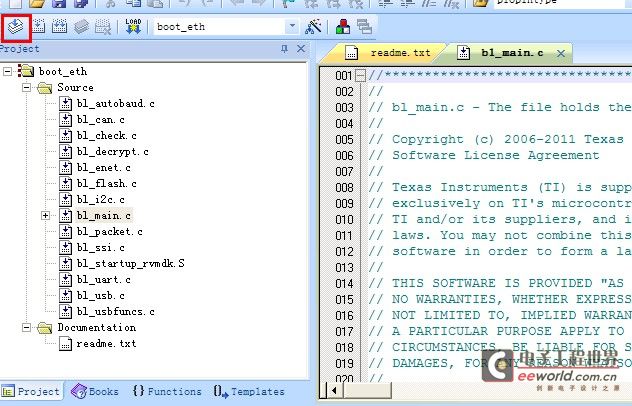The image size is (632, 406).
Task: Select readme.txt under Documentation
Action: pyautogui.click(x=106, y=344)
